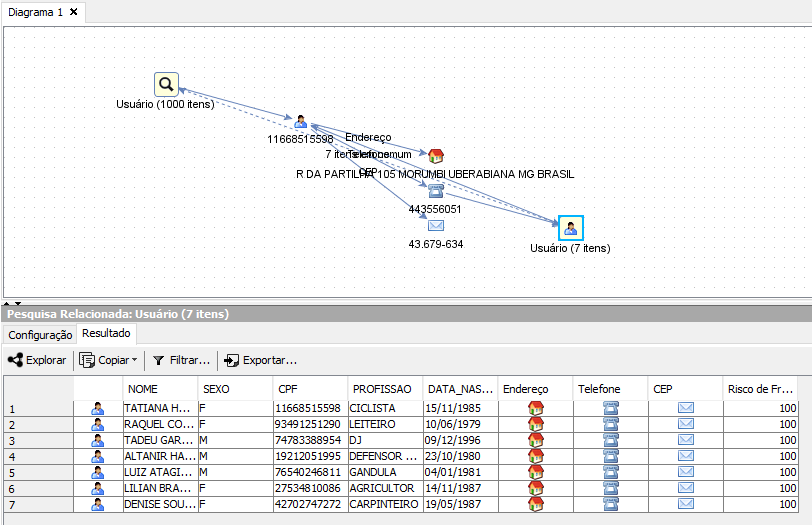Click the Explorar button

tap(37, 360)
